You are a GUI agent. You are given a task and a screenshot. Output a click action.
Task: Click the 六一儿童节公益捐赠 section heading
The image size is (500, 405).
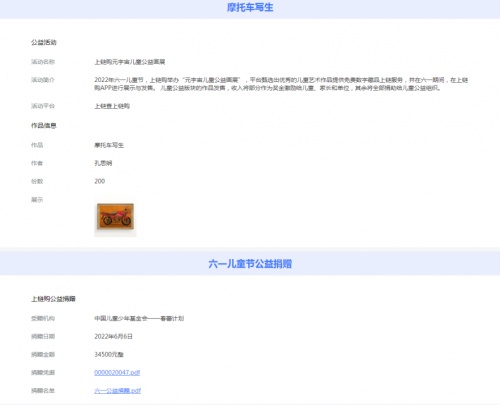click(250, 264)
